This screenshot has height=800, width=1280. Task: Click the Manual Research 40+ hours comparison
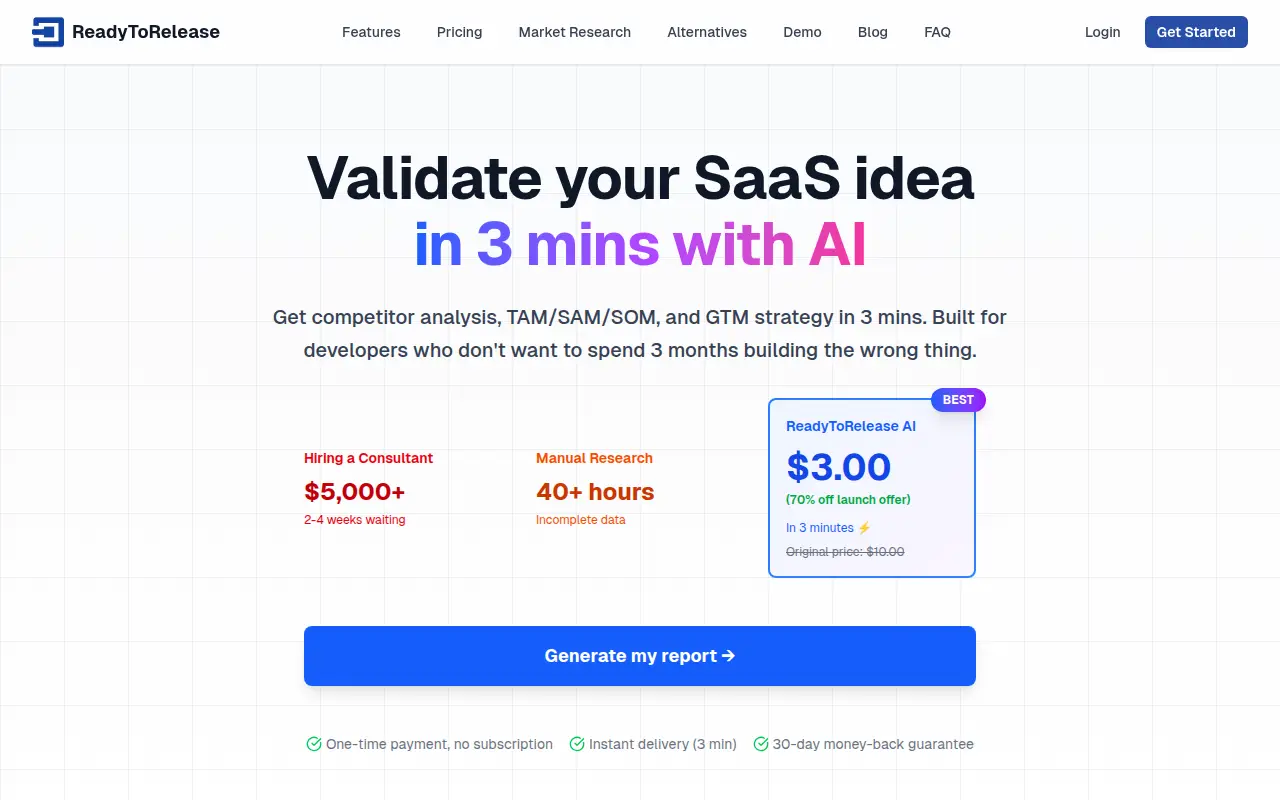pyautogui.click(x=595, y=489)
